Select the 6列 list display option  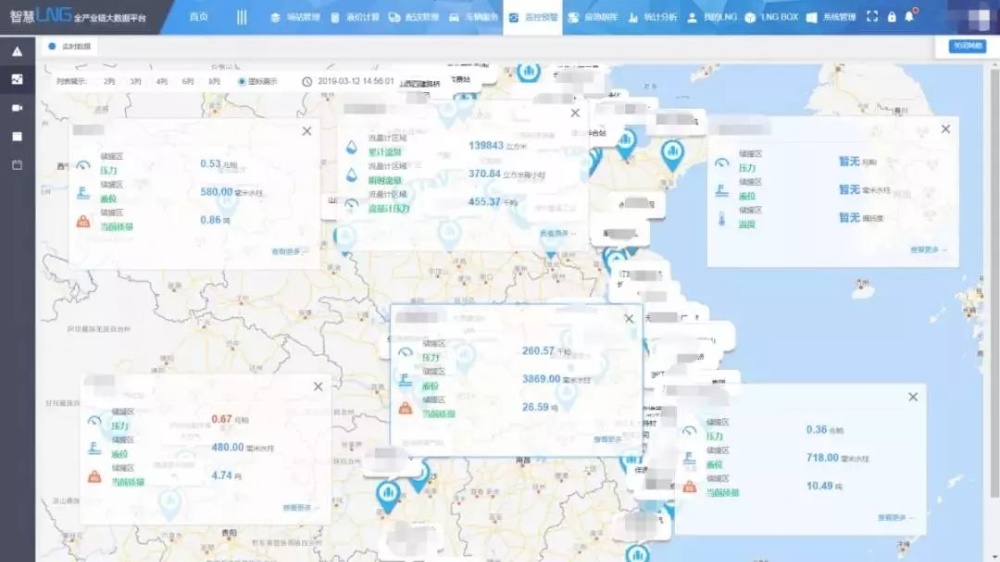click(x=188, y=82)
